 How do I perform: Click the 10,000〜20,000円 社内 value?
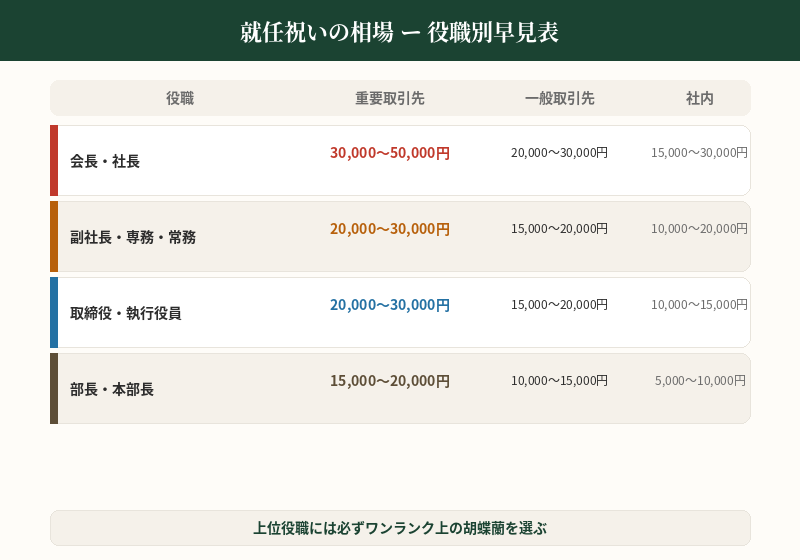pyautogui.click(x=699, y=228)
